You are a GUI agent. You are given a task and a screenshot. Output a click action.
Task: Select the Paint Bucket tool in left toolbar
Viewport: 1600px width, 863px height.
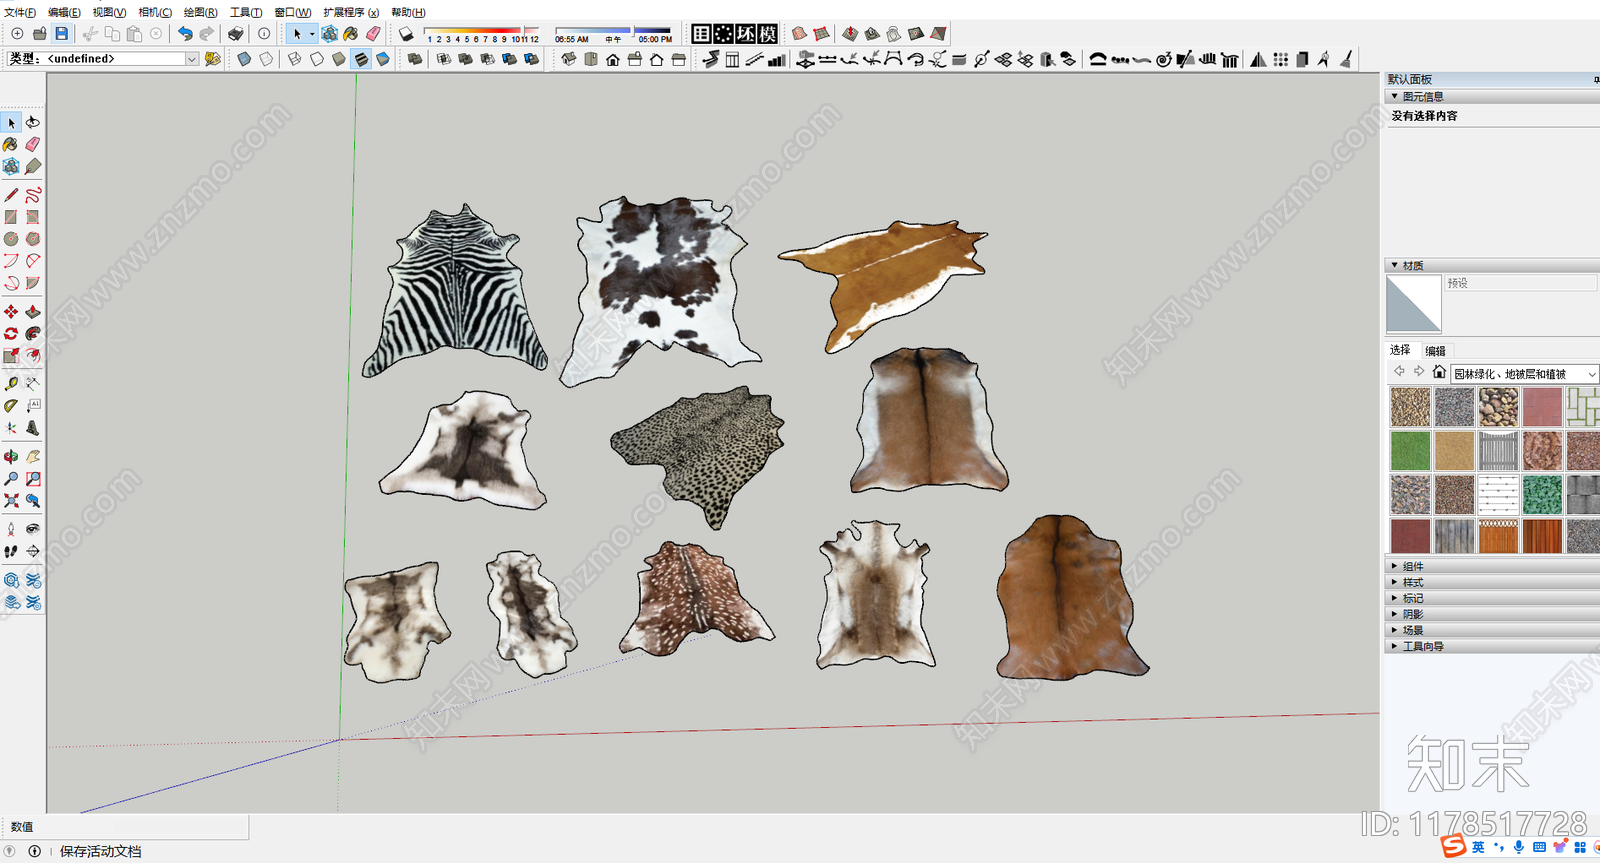point(11,144)
